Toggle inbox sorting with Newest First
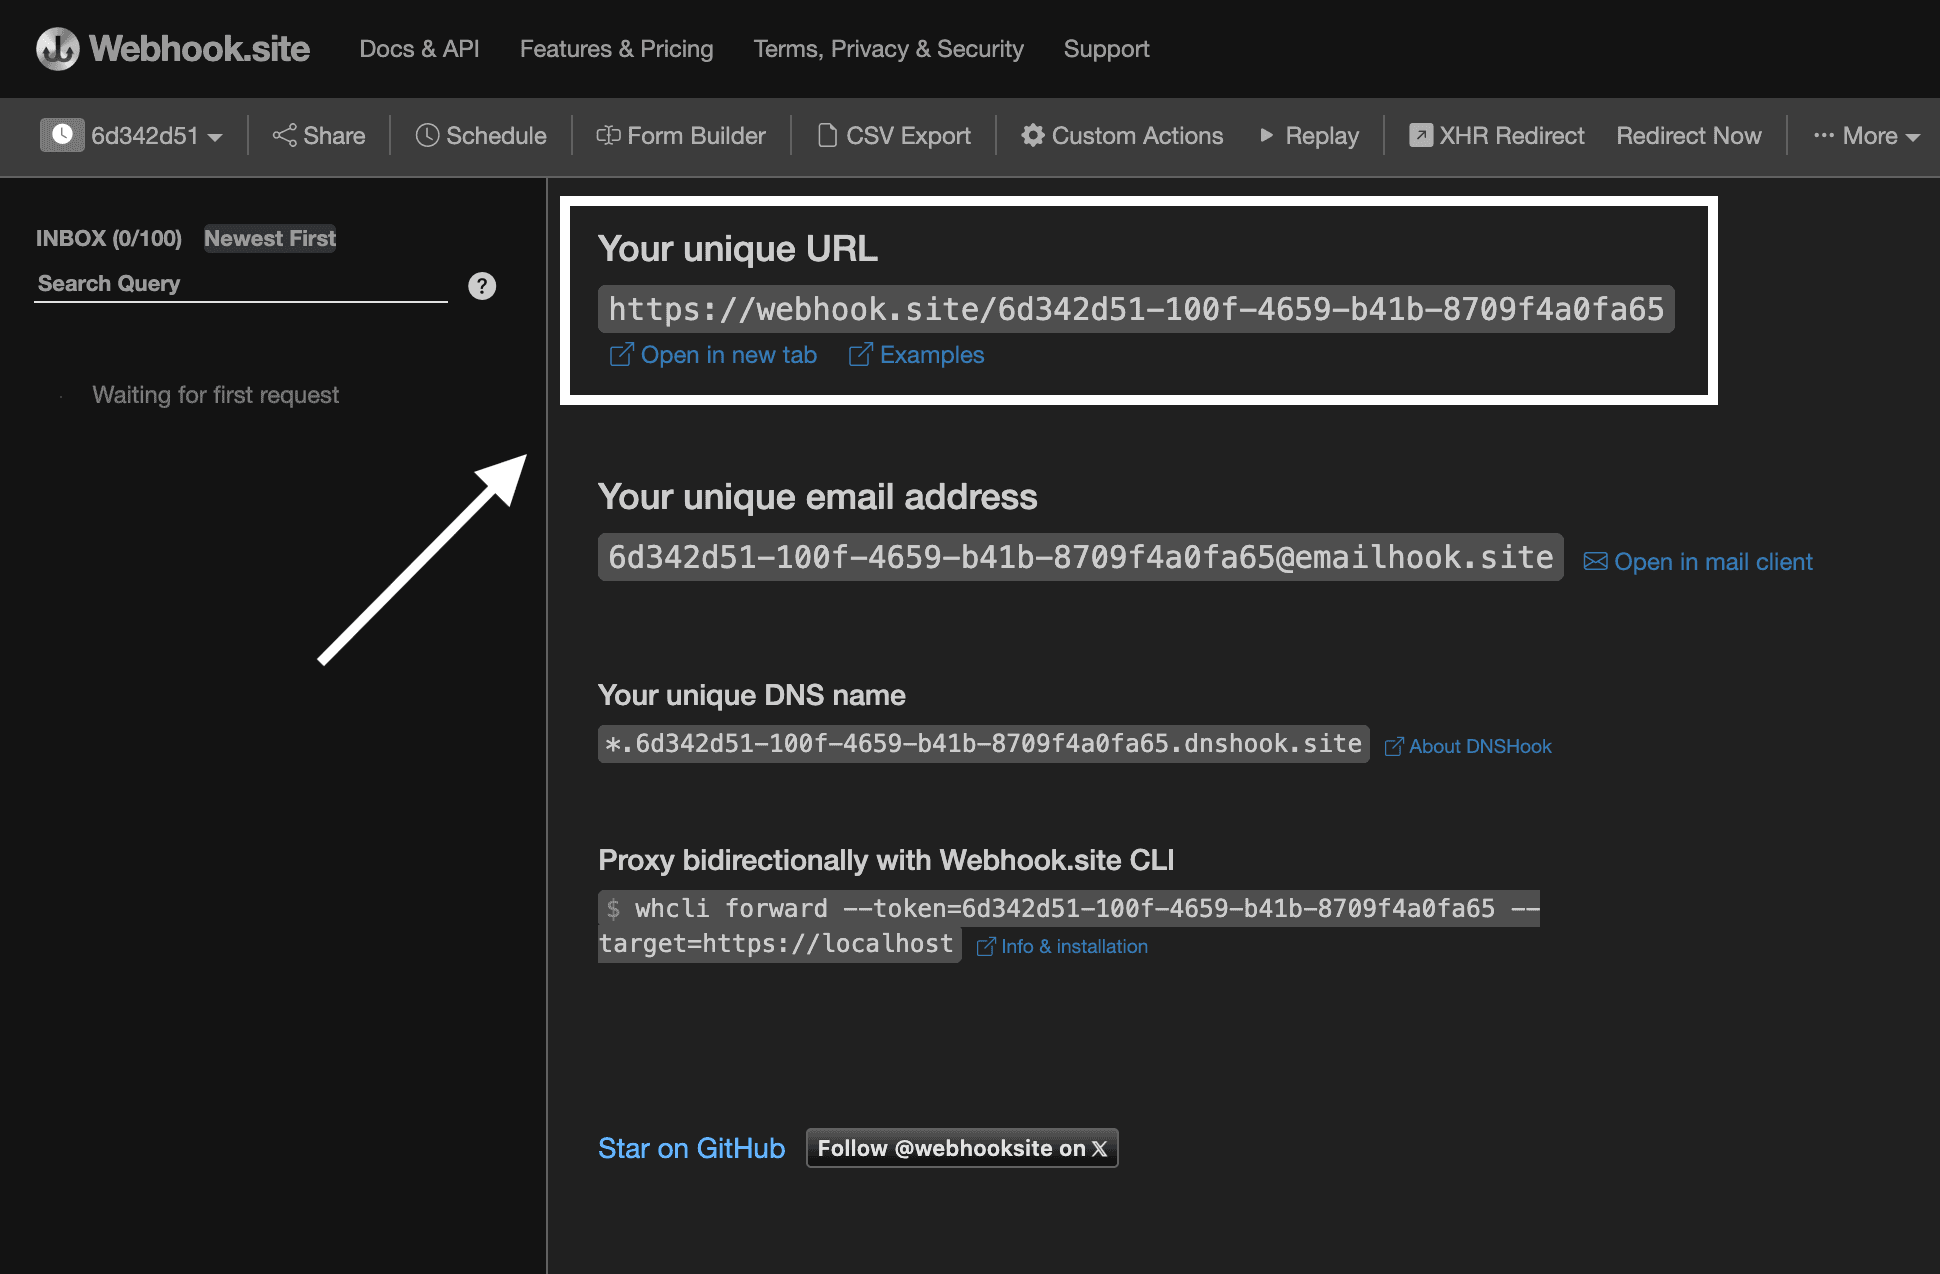Image resolution: width=1940 pixels, height=1274 pixels. point(269,238)
